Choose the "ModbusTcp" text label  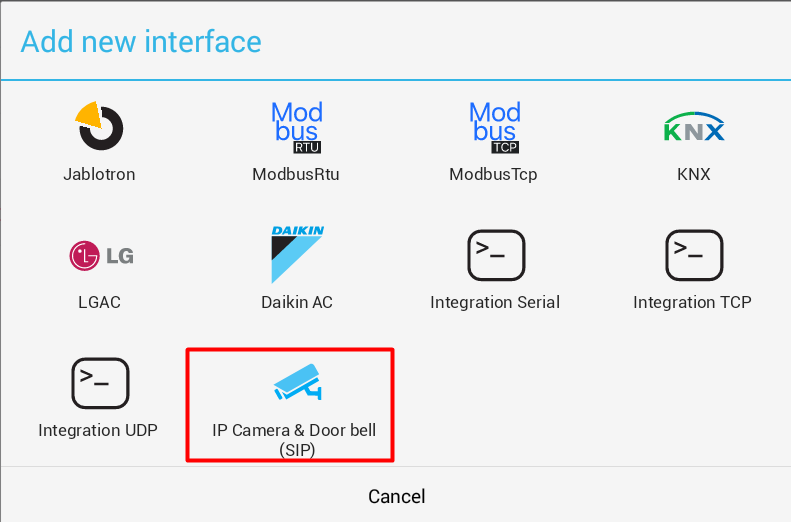tap(494, 174)
